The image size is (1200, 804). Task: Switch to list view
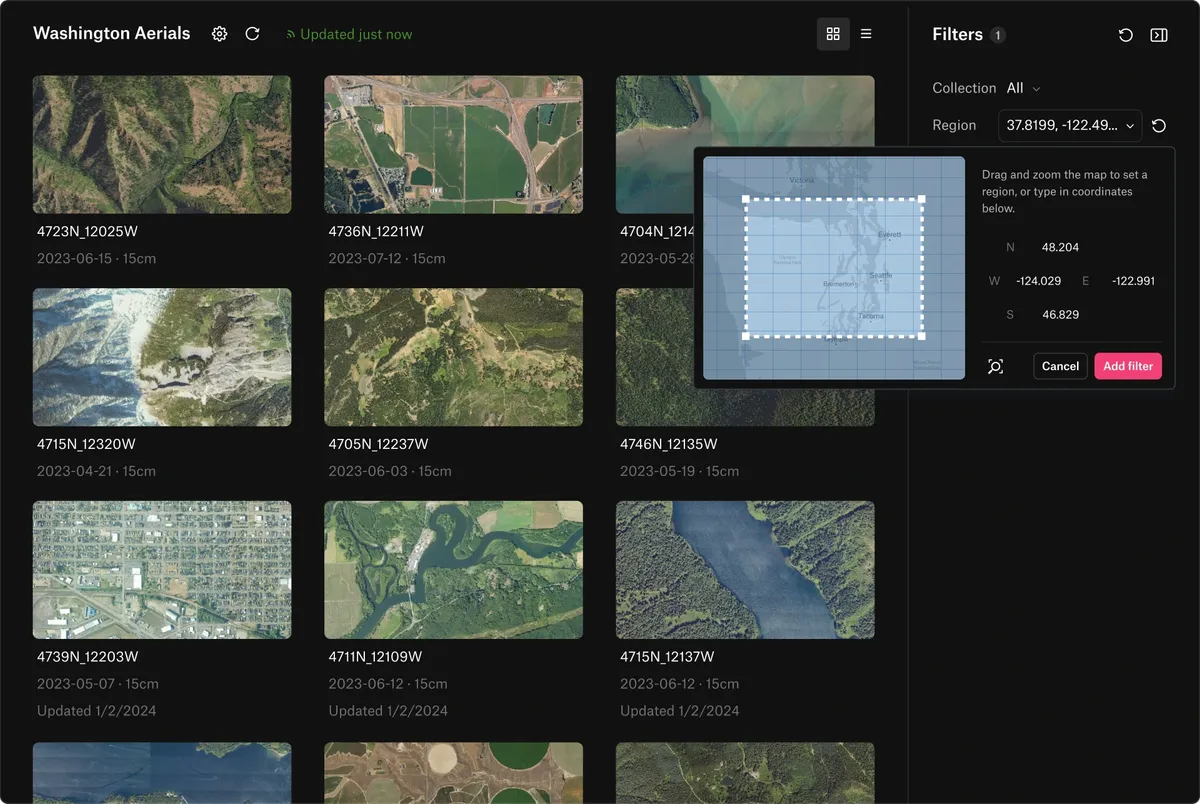tap(866, 34)
